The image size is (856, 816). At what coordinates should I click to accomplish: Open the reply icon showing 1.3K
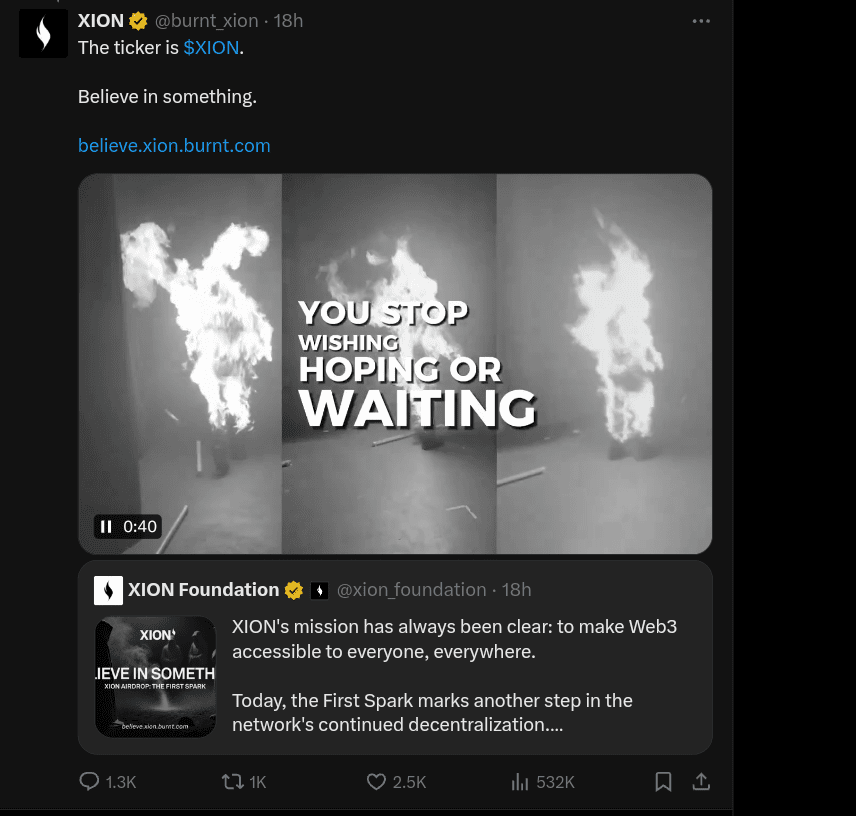coord(90,781)
